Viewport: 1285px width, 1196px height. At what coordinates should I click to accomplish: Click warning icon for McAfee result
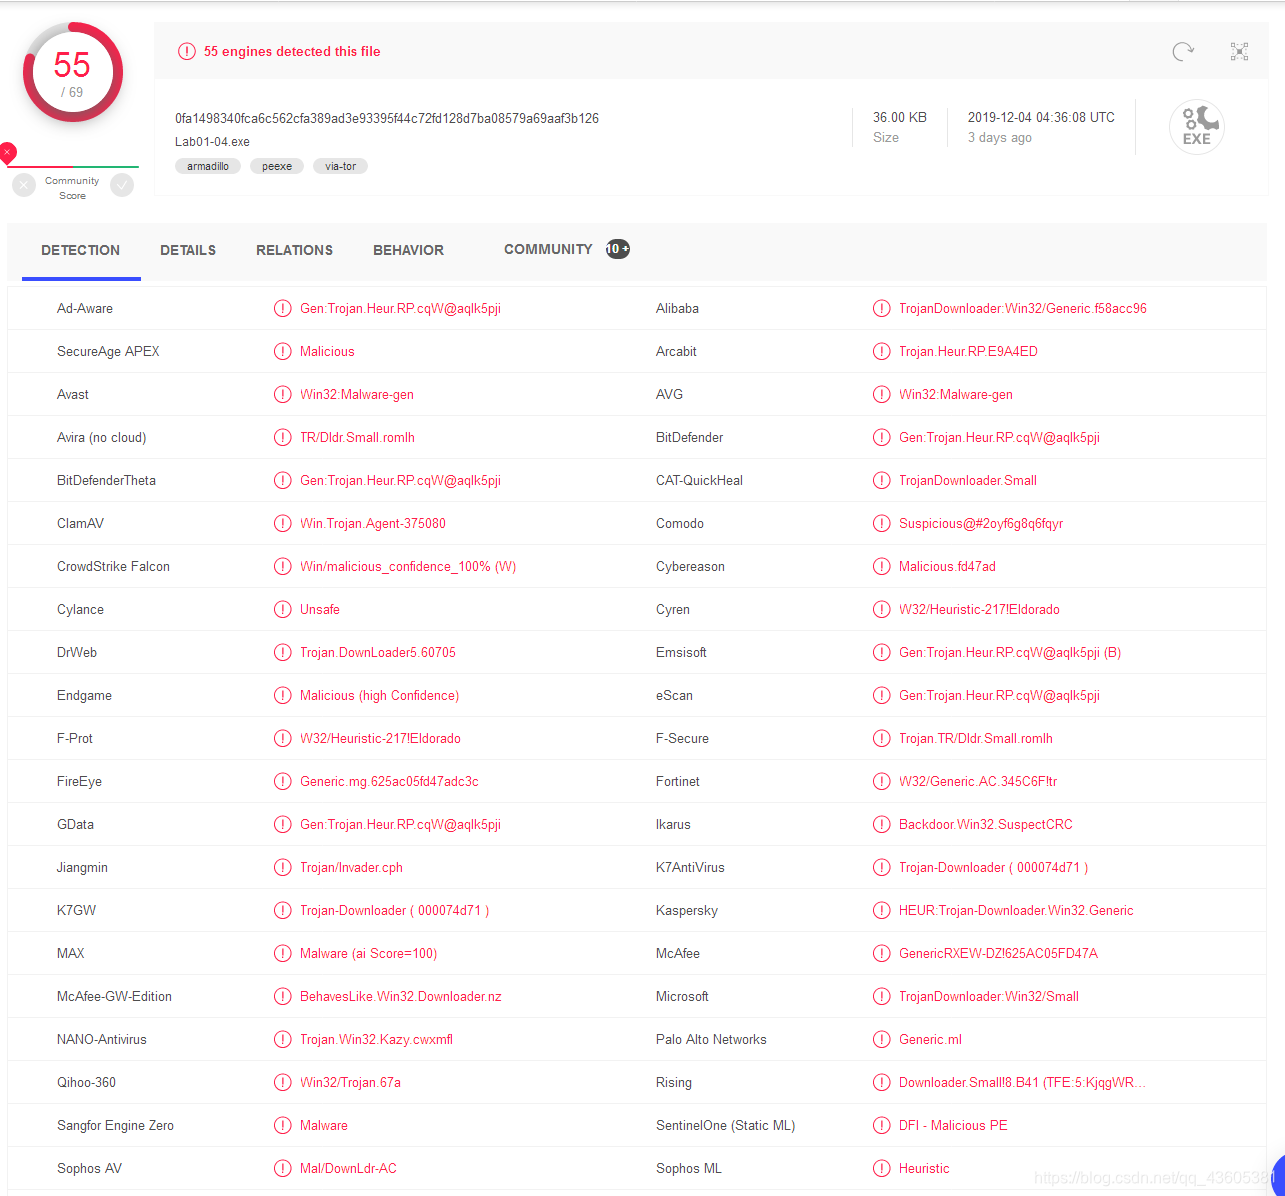point(881,953)
